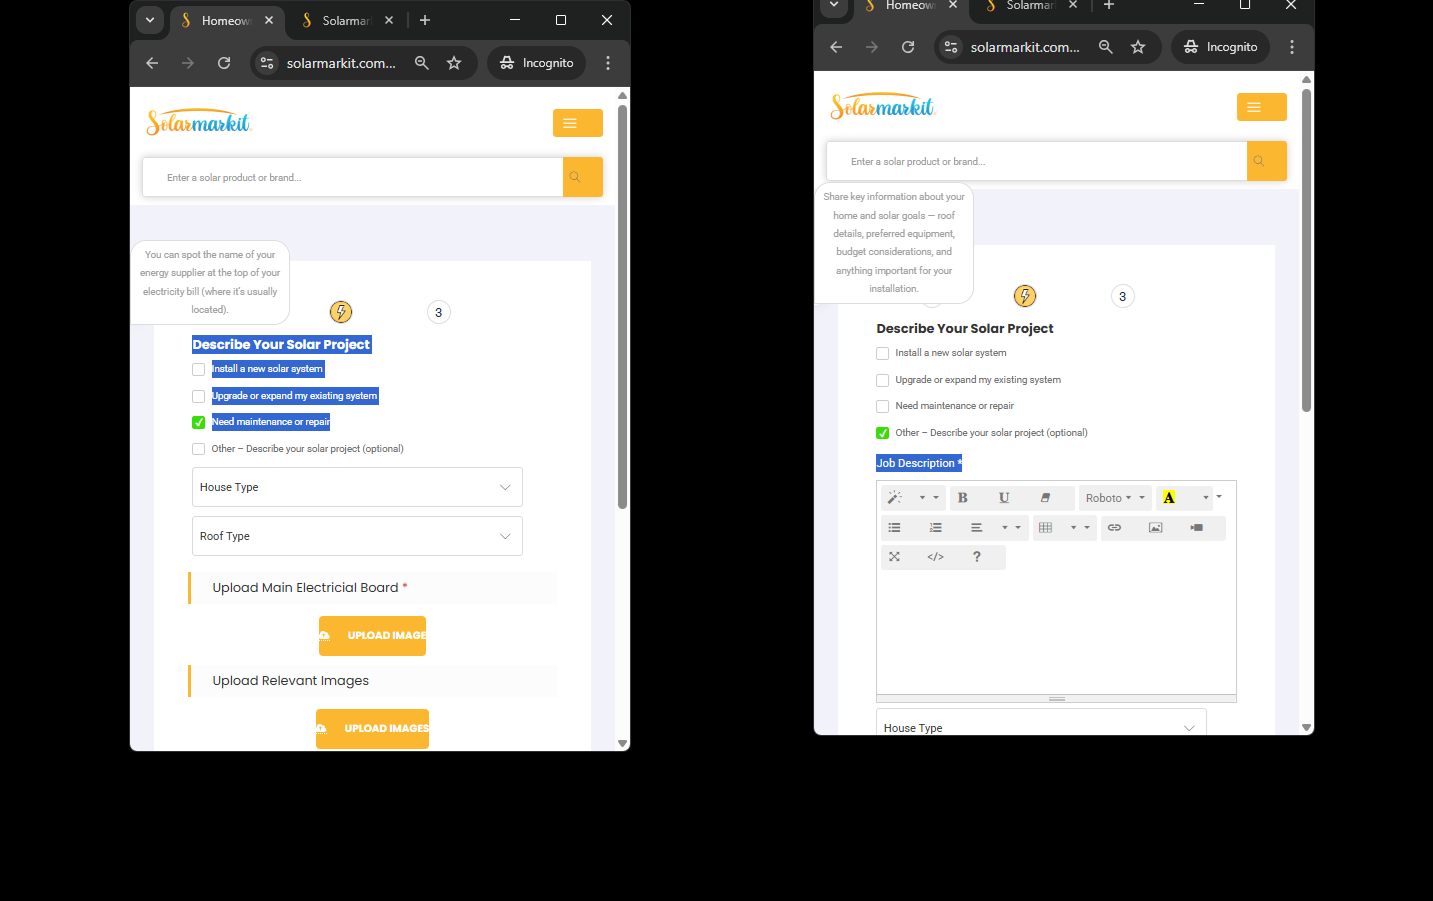Uncheck the ticked 'Other – Describe your solar project' box
The image size is (1433, 901).
(883, 433)
